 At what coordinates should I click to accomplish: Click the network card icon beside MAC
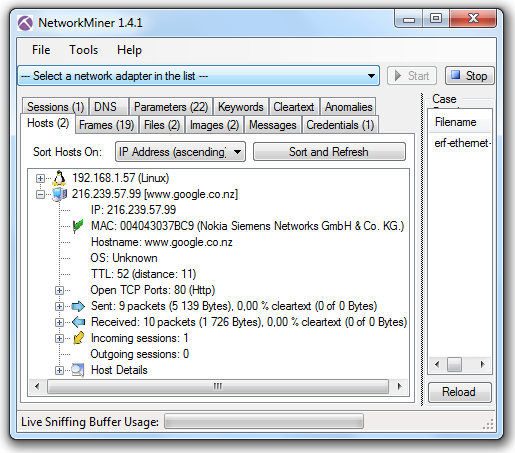click(78, 226)
